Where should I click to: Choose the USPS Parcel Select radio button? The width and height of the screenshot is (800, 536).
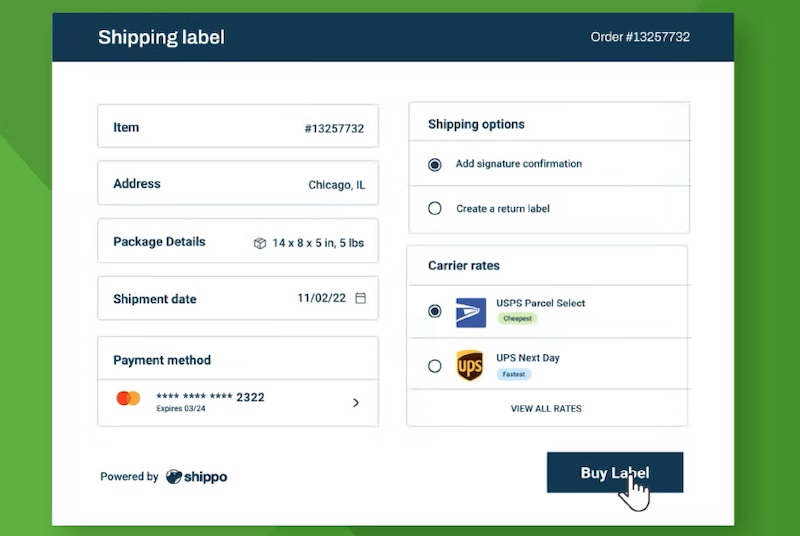click(435, 311)
